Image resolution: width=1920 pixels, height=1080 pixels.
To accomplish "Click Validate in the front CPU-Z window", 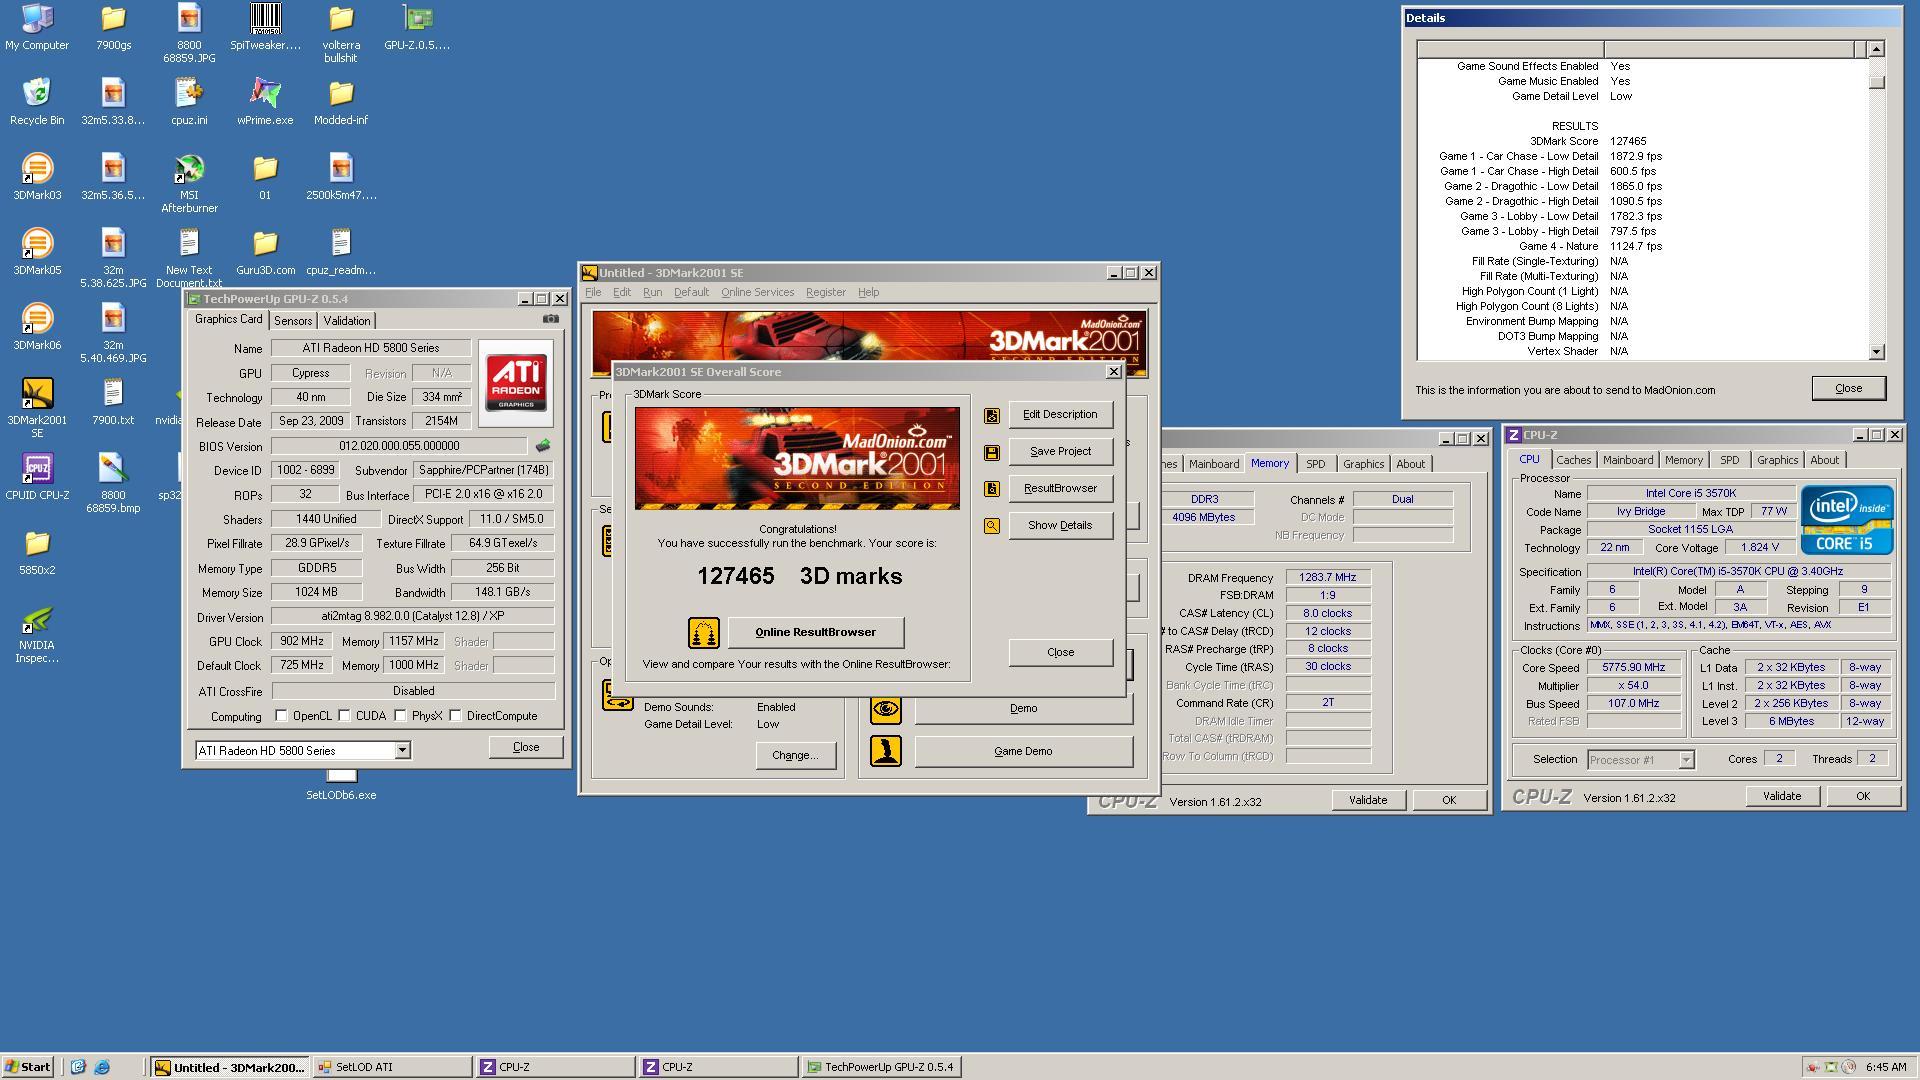I will 1782,797.
